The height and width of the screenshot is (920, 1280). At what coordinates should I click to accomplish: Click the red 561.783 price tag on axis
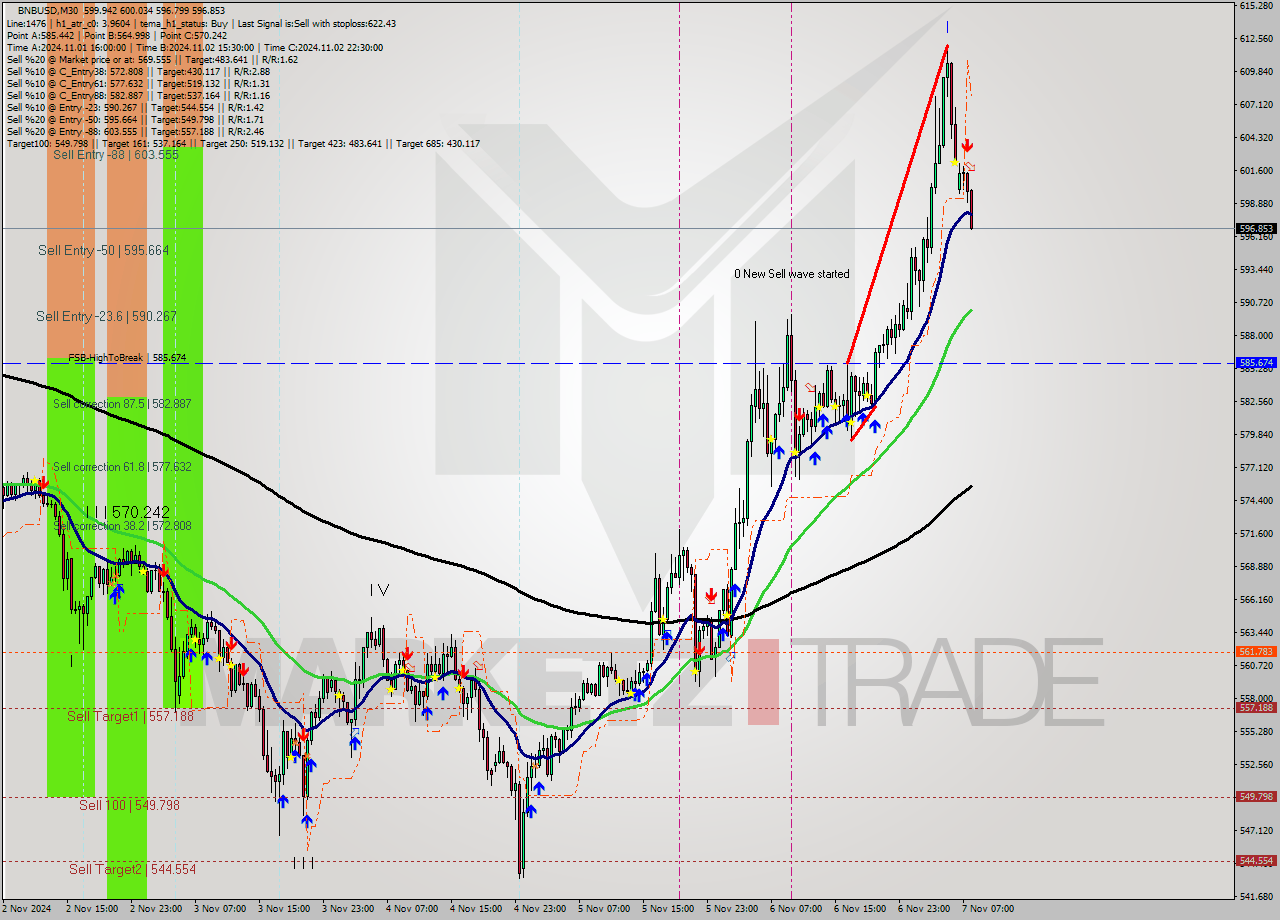(1256, 652)
